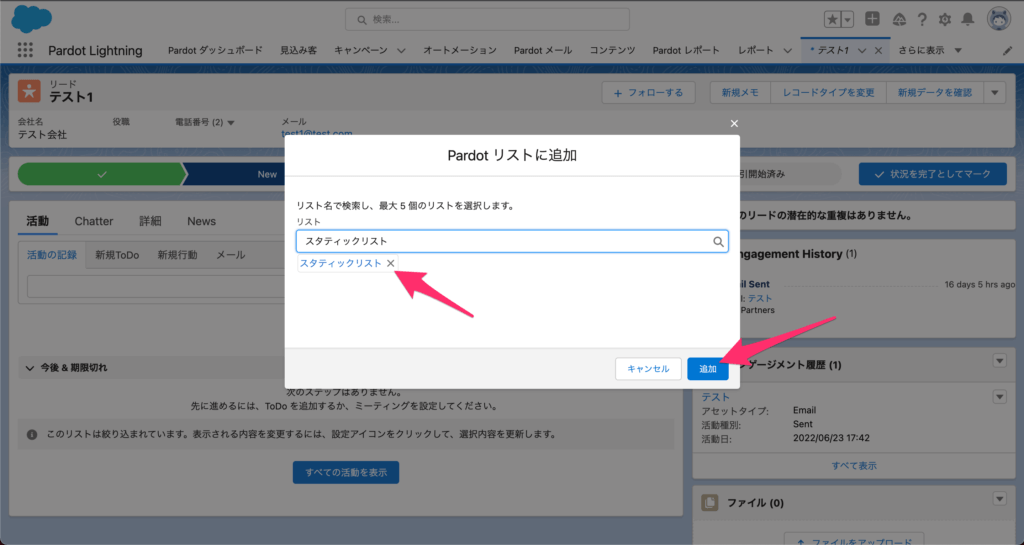Click the pencil edit navigation icon
This screenshot has width=1024, height=545.
(1008, 51)
